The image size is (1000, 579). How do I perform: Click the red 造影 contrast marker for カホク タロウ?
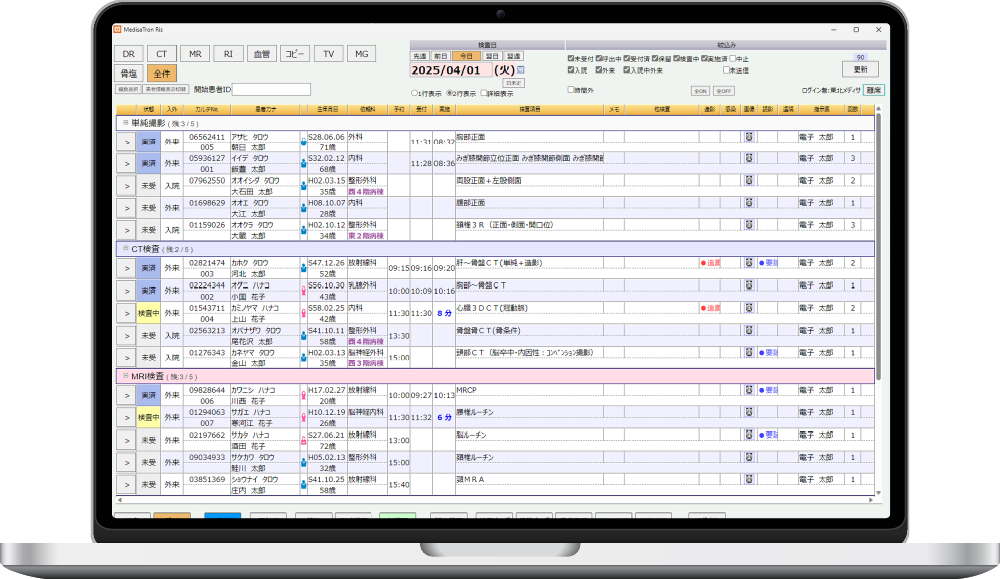(x=710, y=263)
